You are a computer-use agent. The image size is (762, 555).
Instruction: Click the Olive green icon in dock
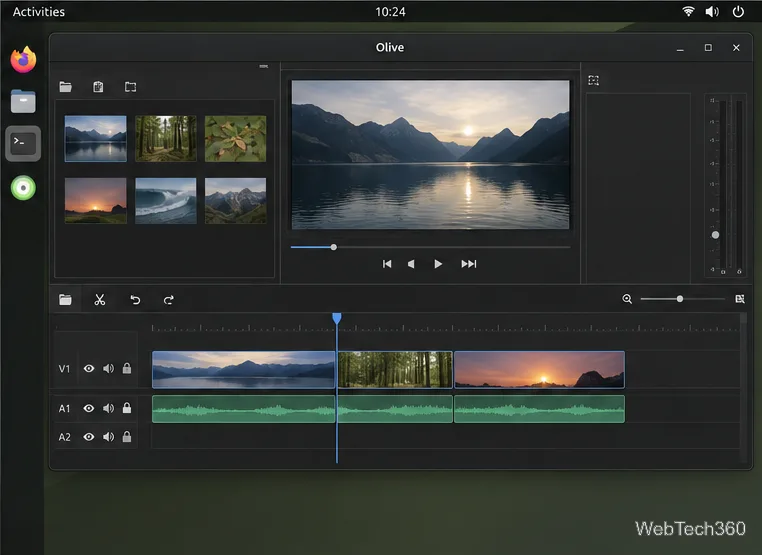coord(23,188)
